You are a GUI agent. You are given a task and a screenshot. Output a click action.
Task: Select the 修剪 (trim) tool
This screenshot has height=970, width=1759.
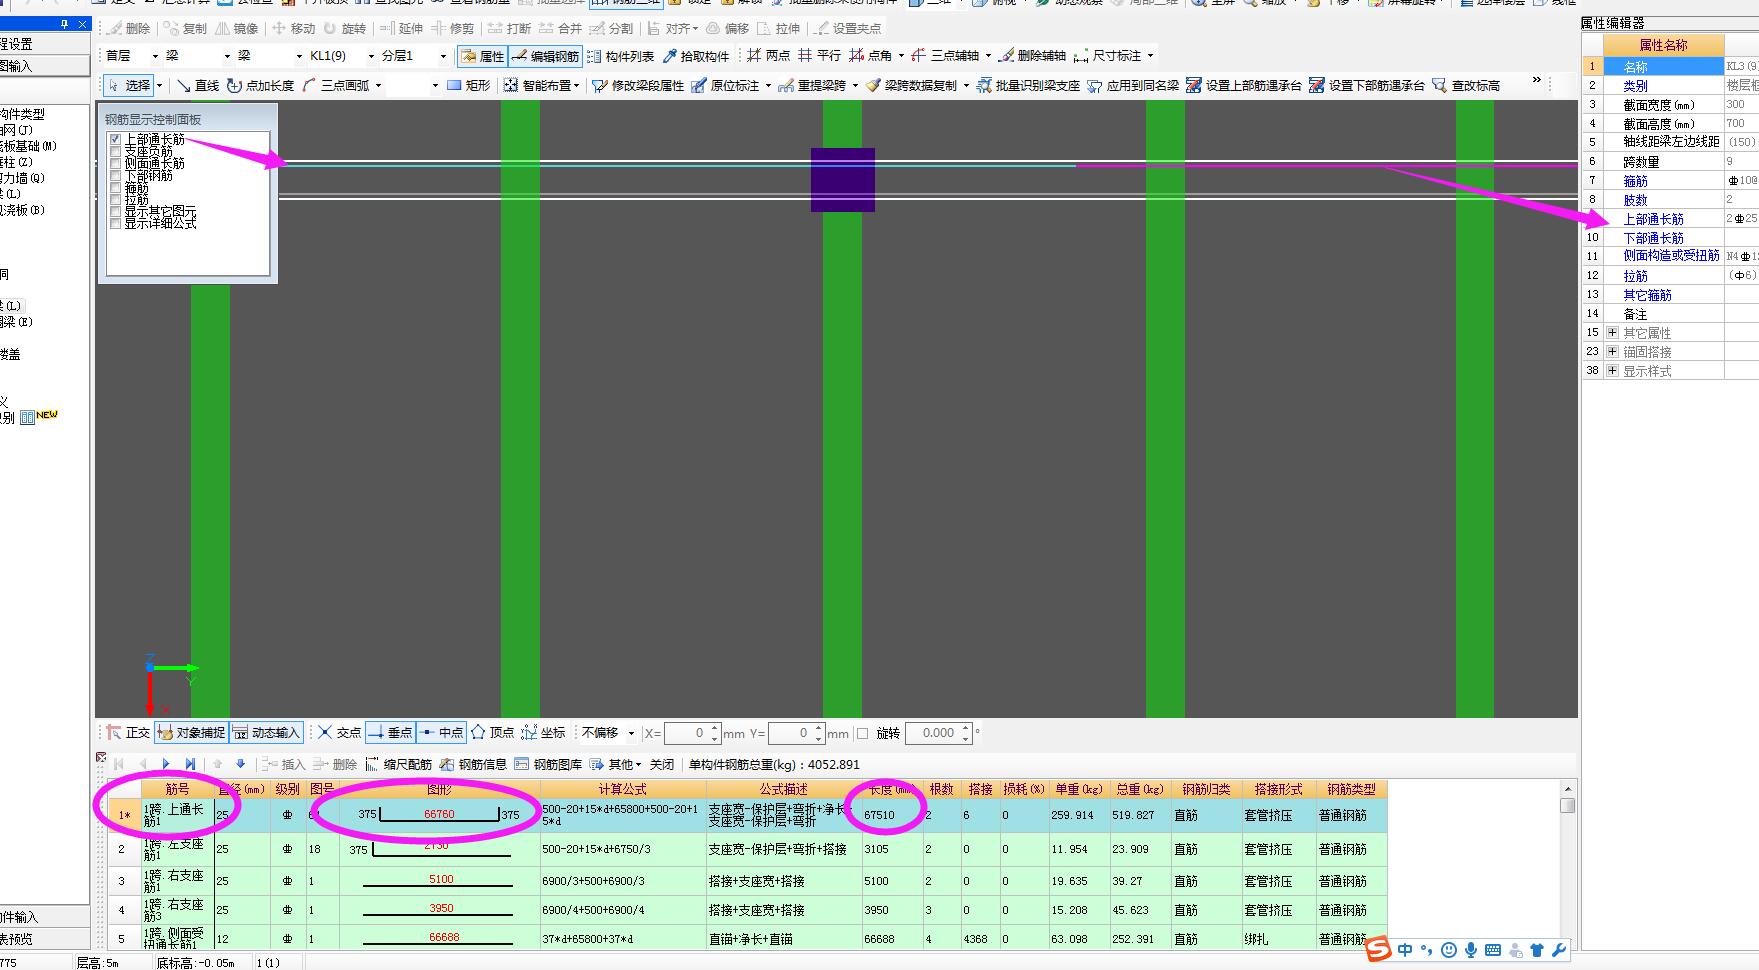453,28
